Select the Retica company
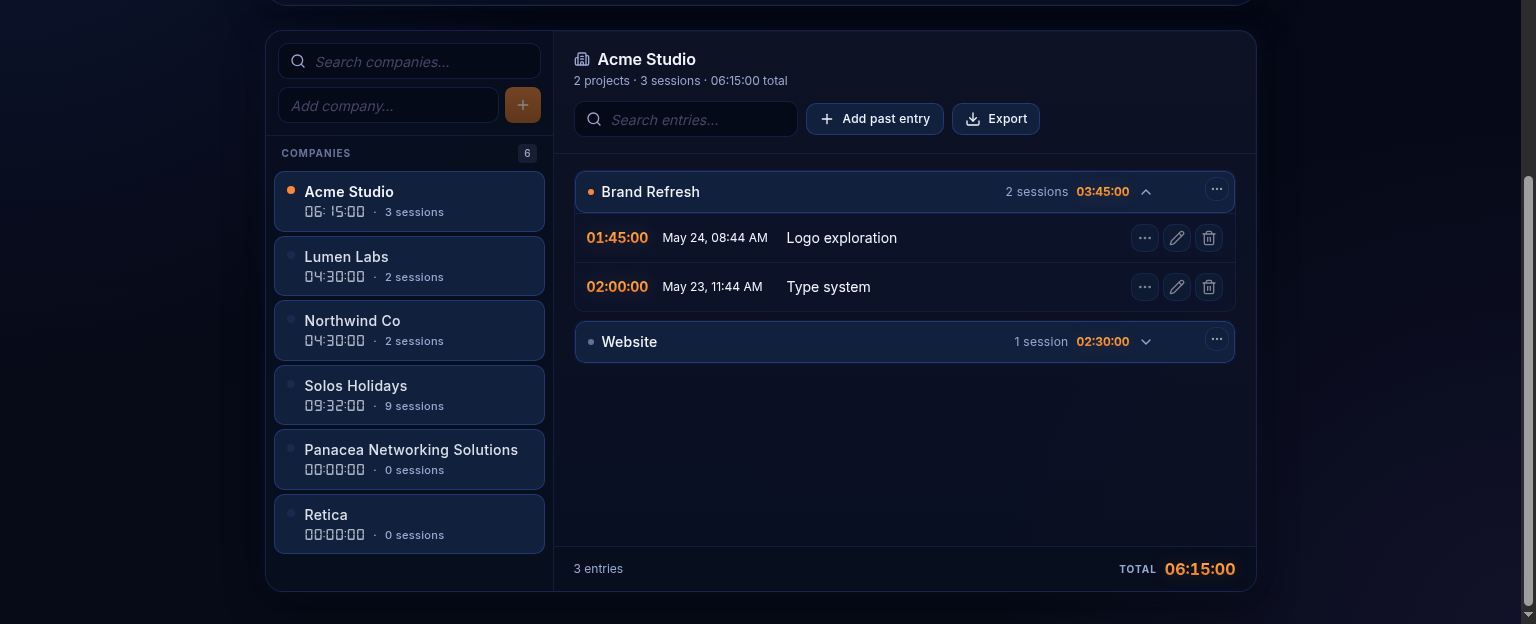 (409, 524)
